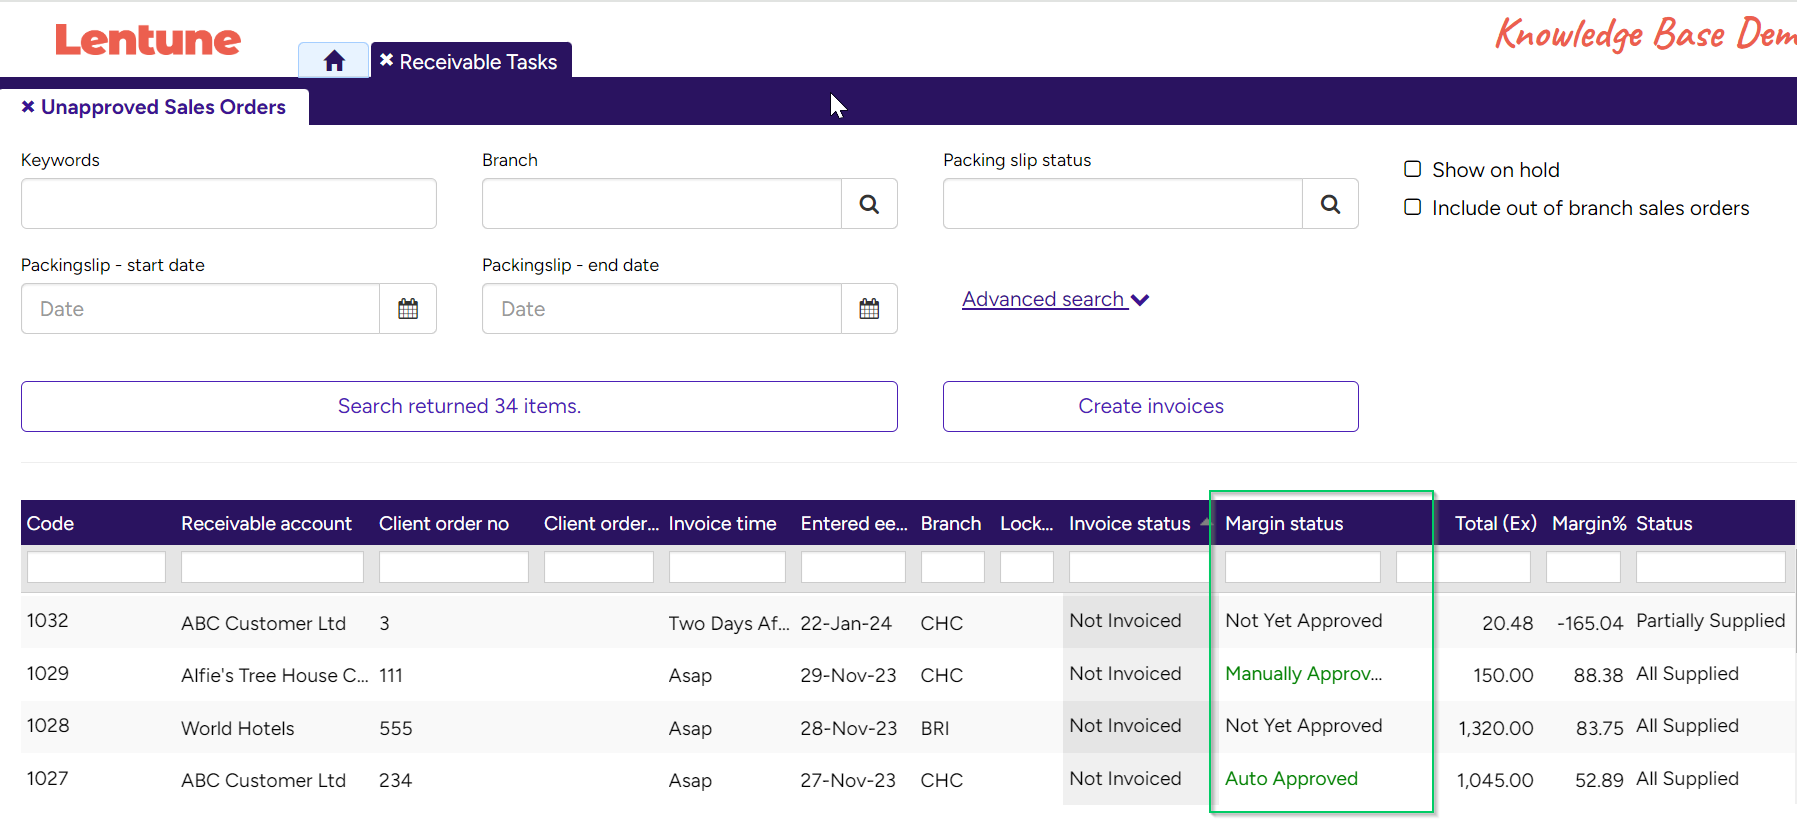Image resolution: width=1797 pixels, height=829 pixels.
Task: Click World Hotels account cell
Action: [238, 729]
